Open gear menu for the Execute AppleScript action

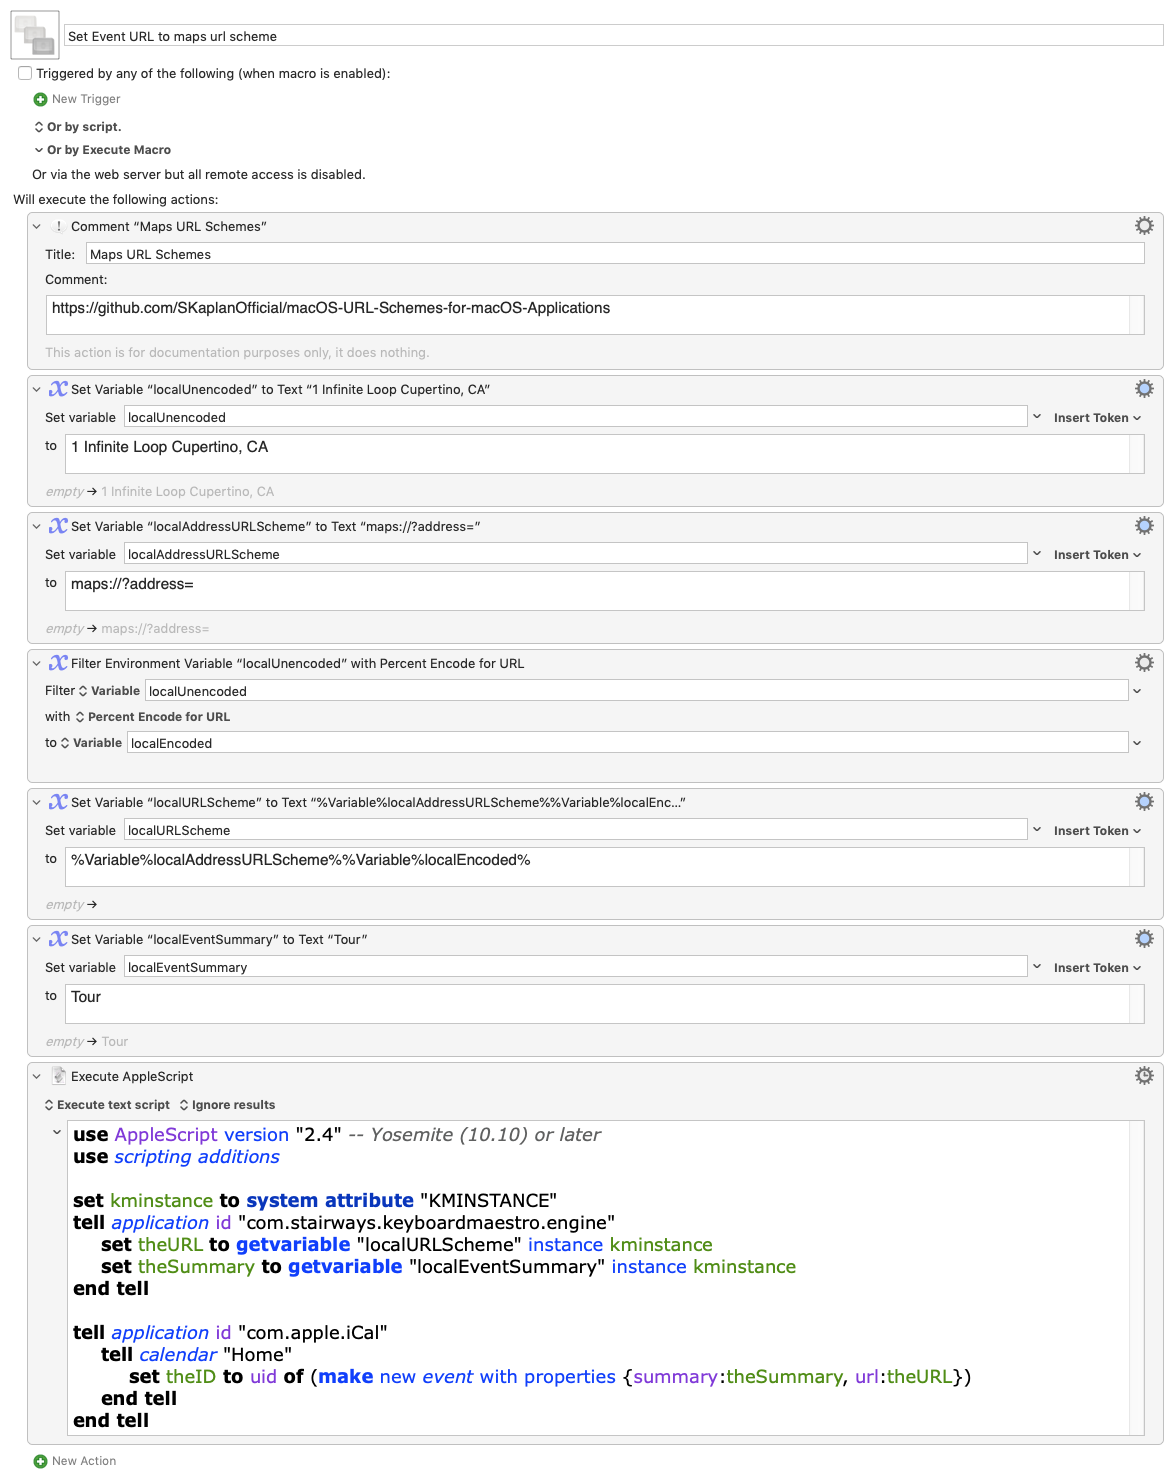point(1144,1076)
